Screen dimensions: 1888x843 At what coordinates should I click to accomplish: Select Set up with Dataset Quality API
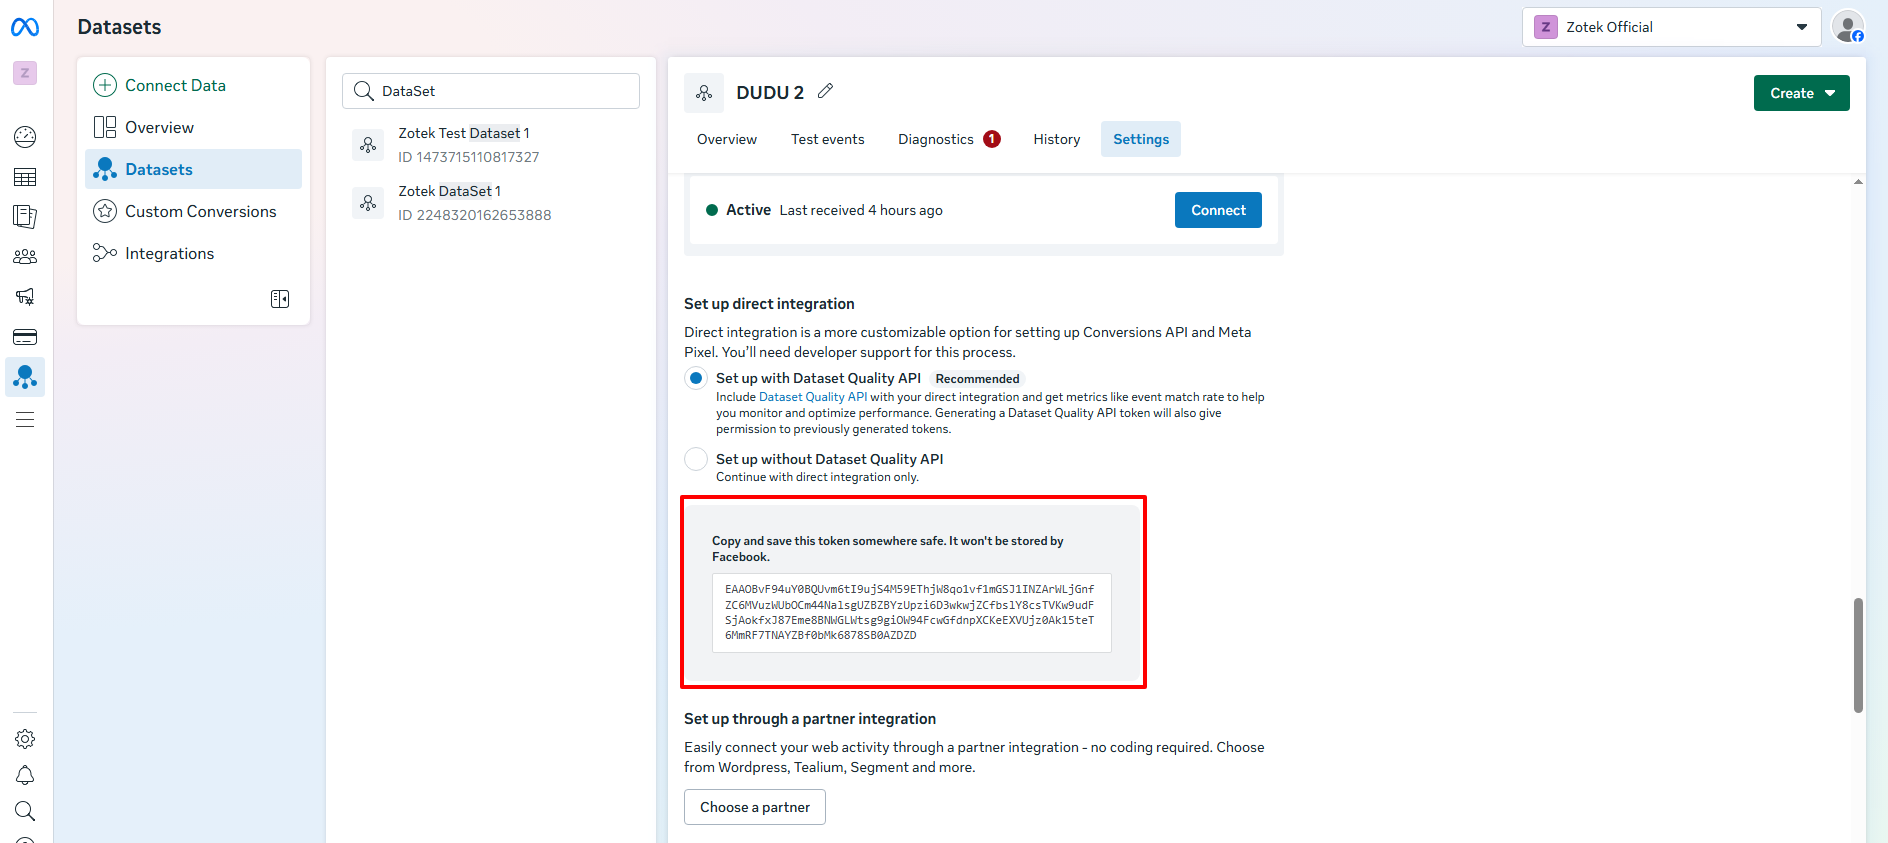point(696,379)
